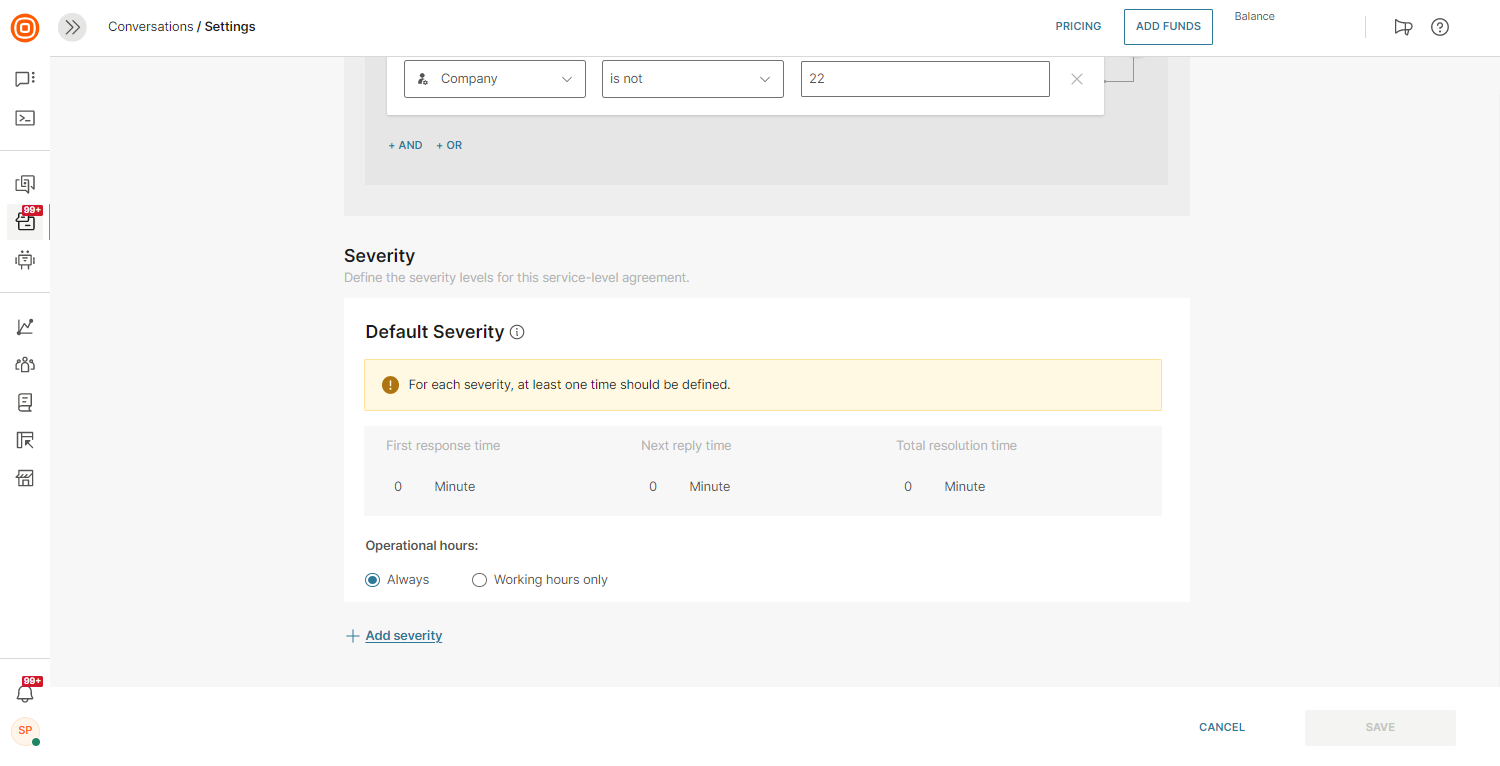
Task: Click the value field containing 22
Action: click(x=925, y=79)
